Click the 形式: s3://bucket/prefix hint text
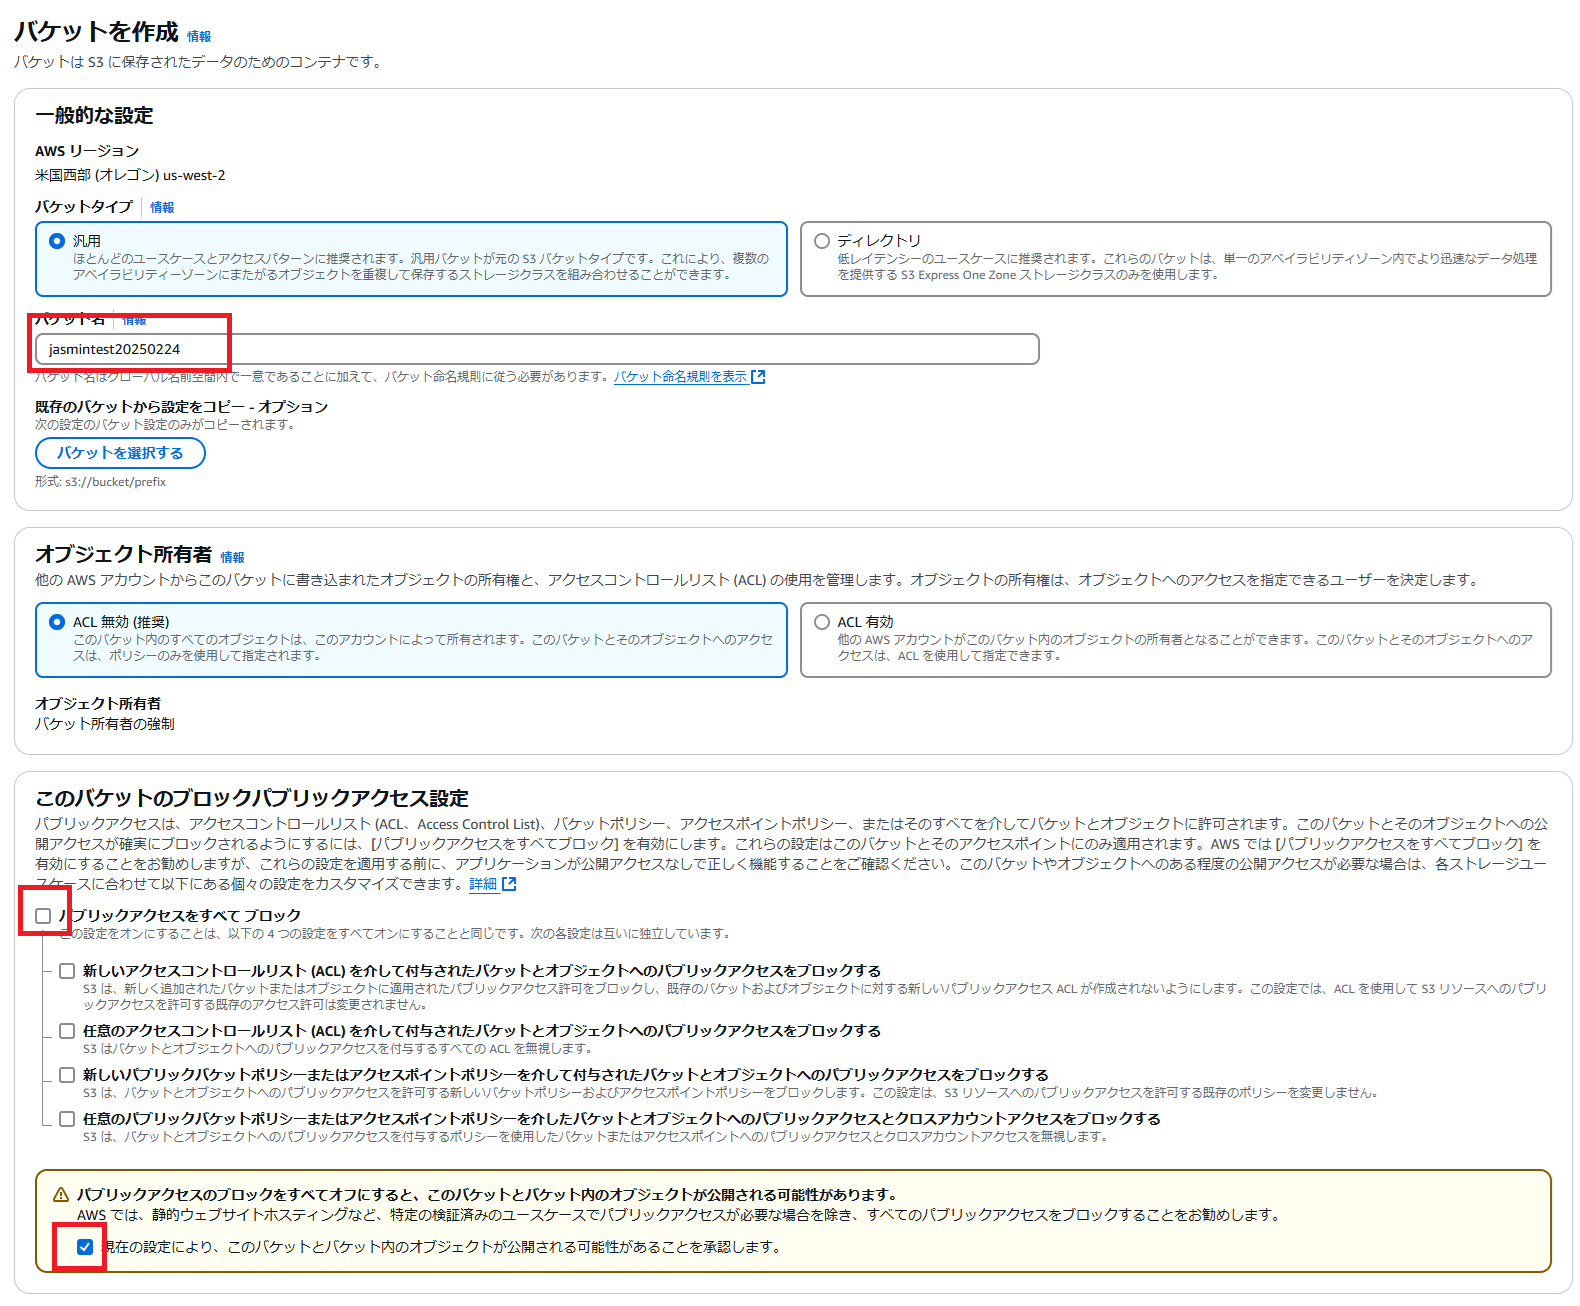This screenshot has height=1306, width=1580. tap(100, 482)
